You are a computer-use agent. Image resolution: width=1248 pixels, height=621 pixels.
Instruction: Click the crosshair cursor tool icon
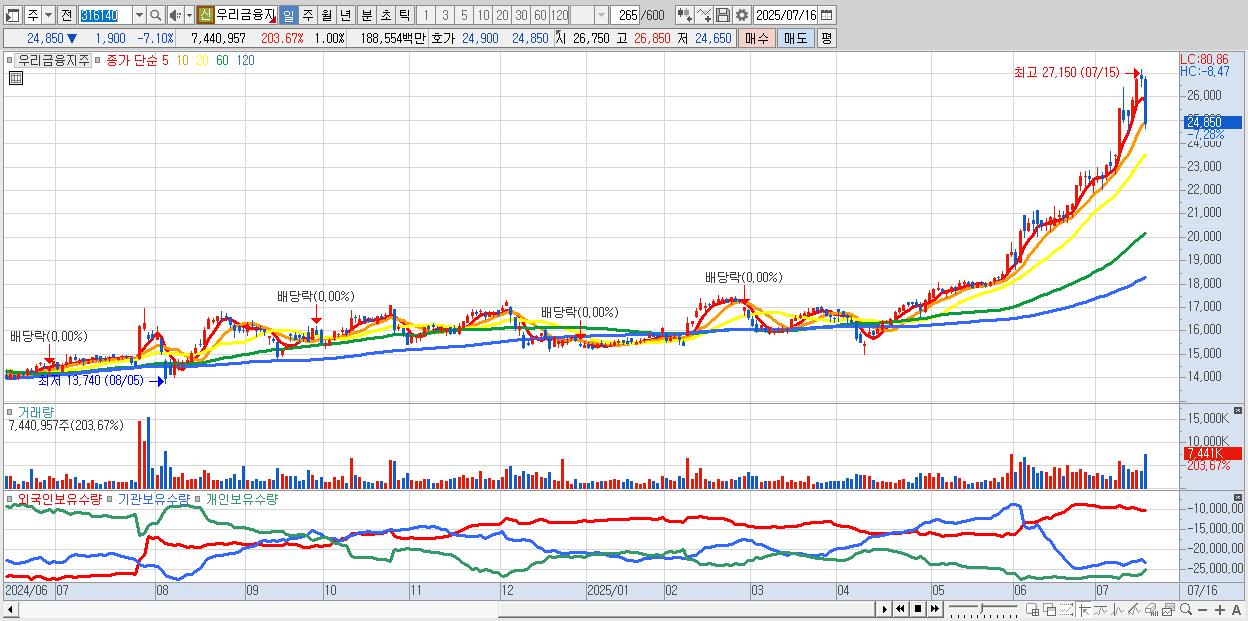(1084, 609)
